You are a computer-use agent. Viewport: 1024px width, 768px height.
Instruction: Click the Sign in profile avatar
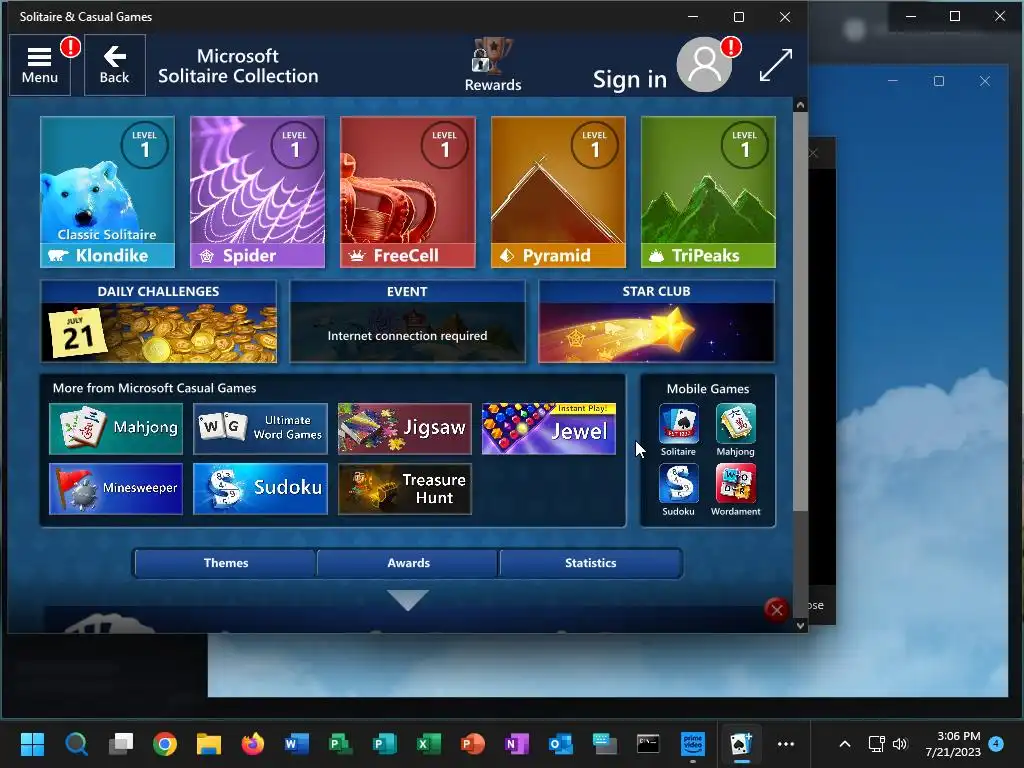pos(704,65)
